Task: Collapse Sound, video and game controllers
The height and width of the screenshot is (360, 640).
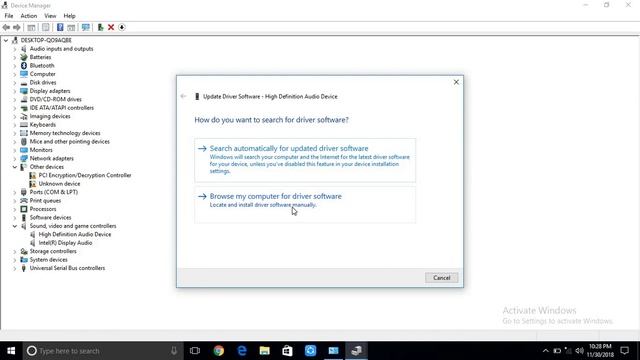Action: tap(15, 226)
